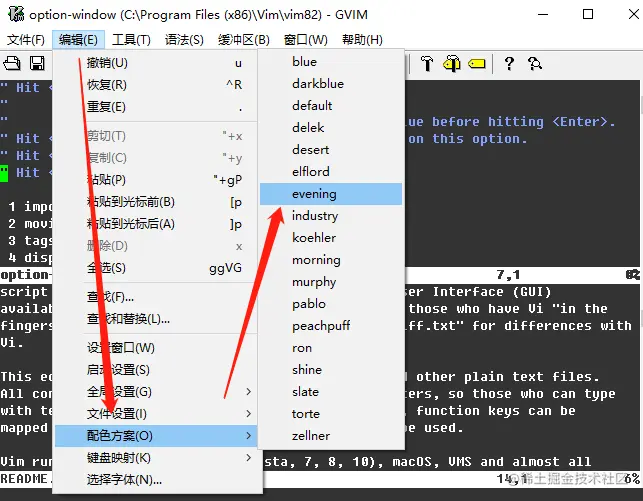Choose 全选(S) from the edit menu
643x501 pixels.
(156, 268)
